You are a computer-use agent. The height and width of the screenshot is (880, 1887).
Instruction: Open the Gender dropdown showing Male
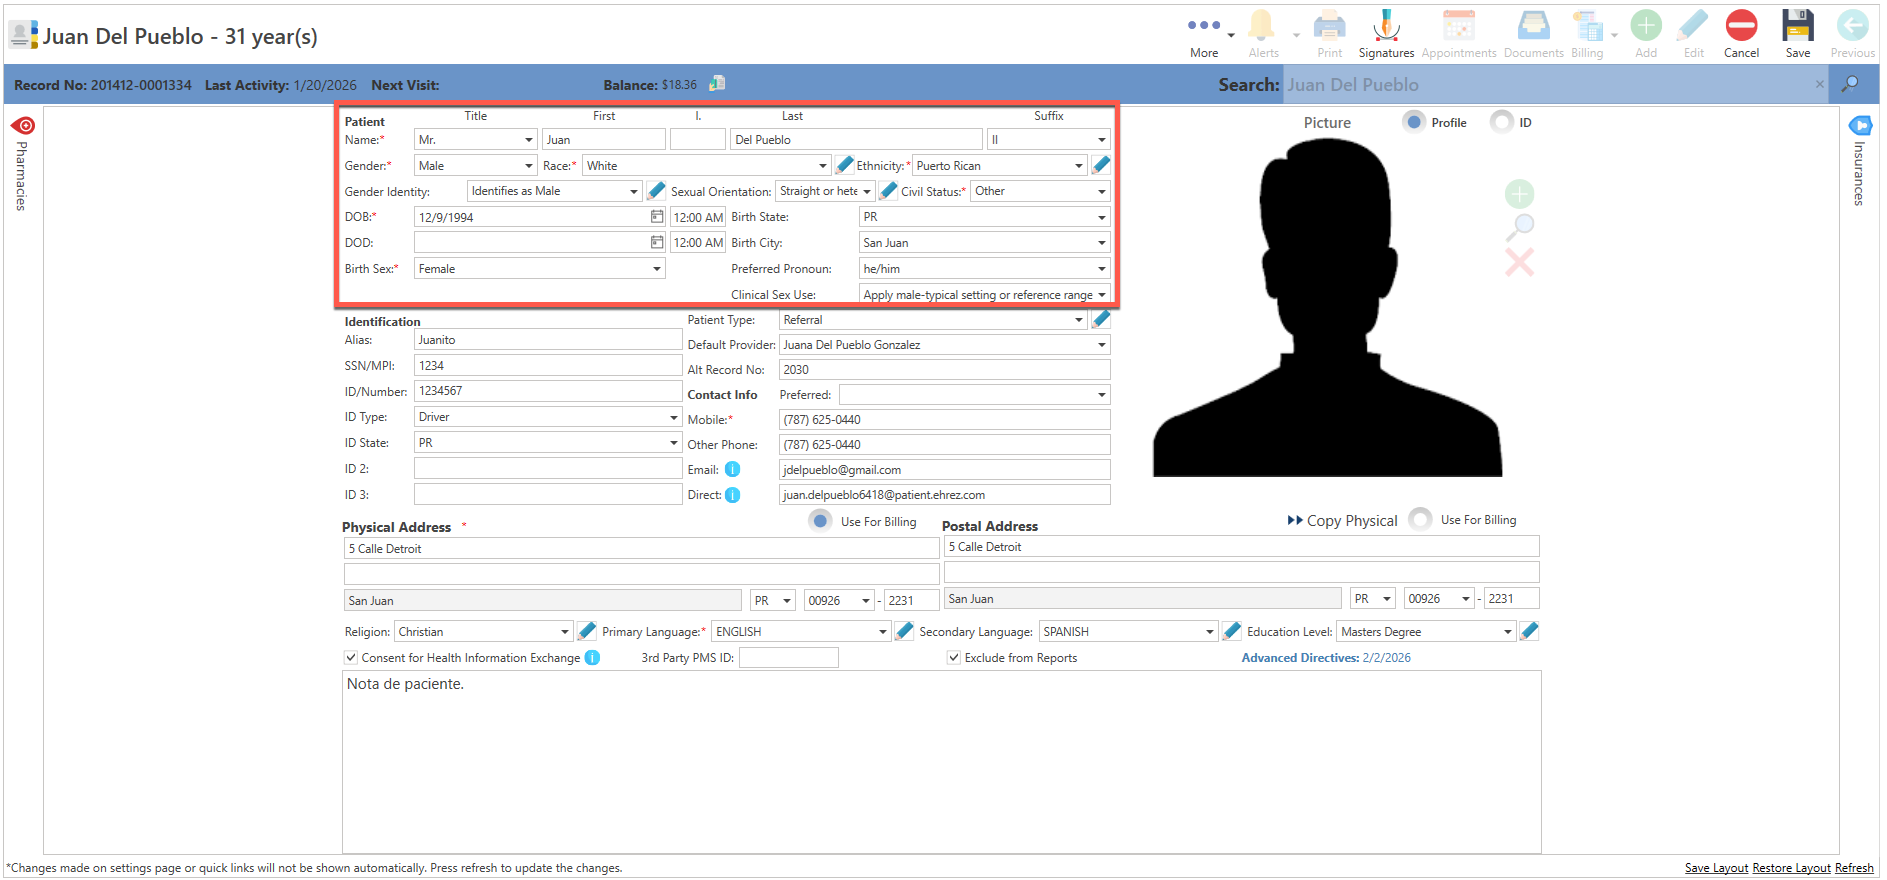click(476, 165)
